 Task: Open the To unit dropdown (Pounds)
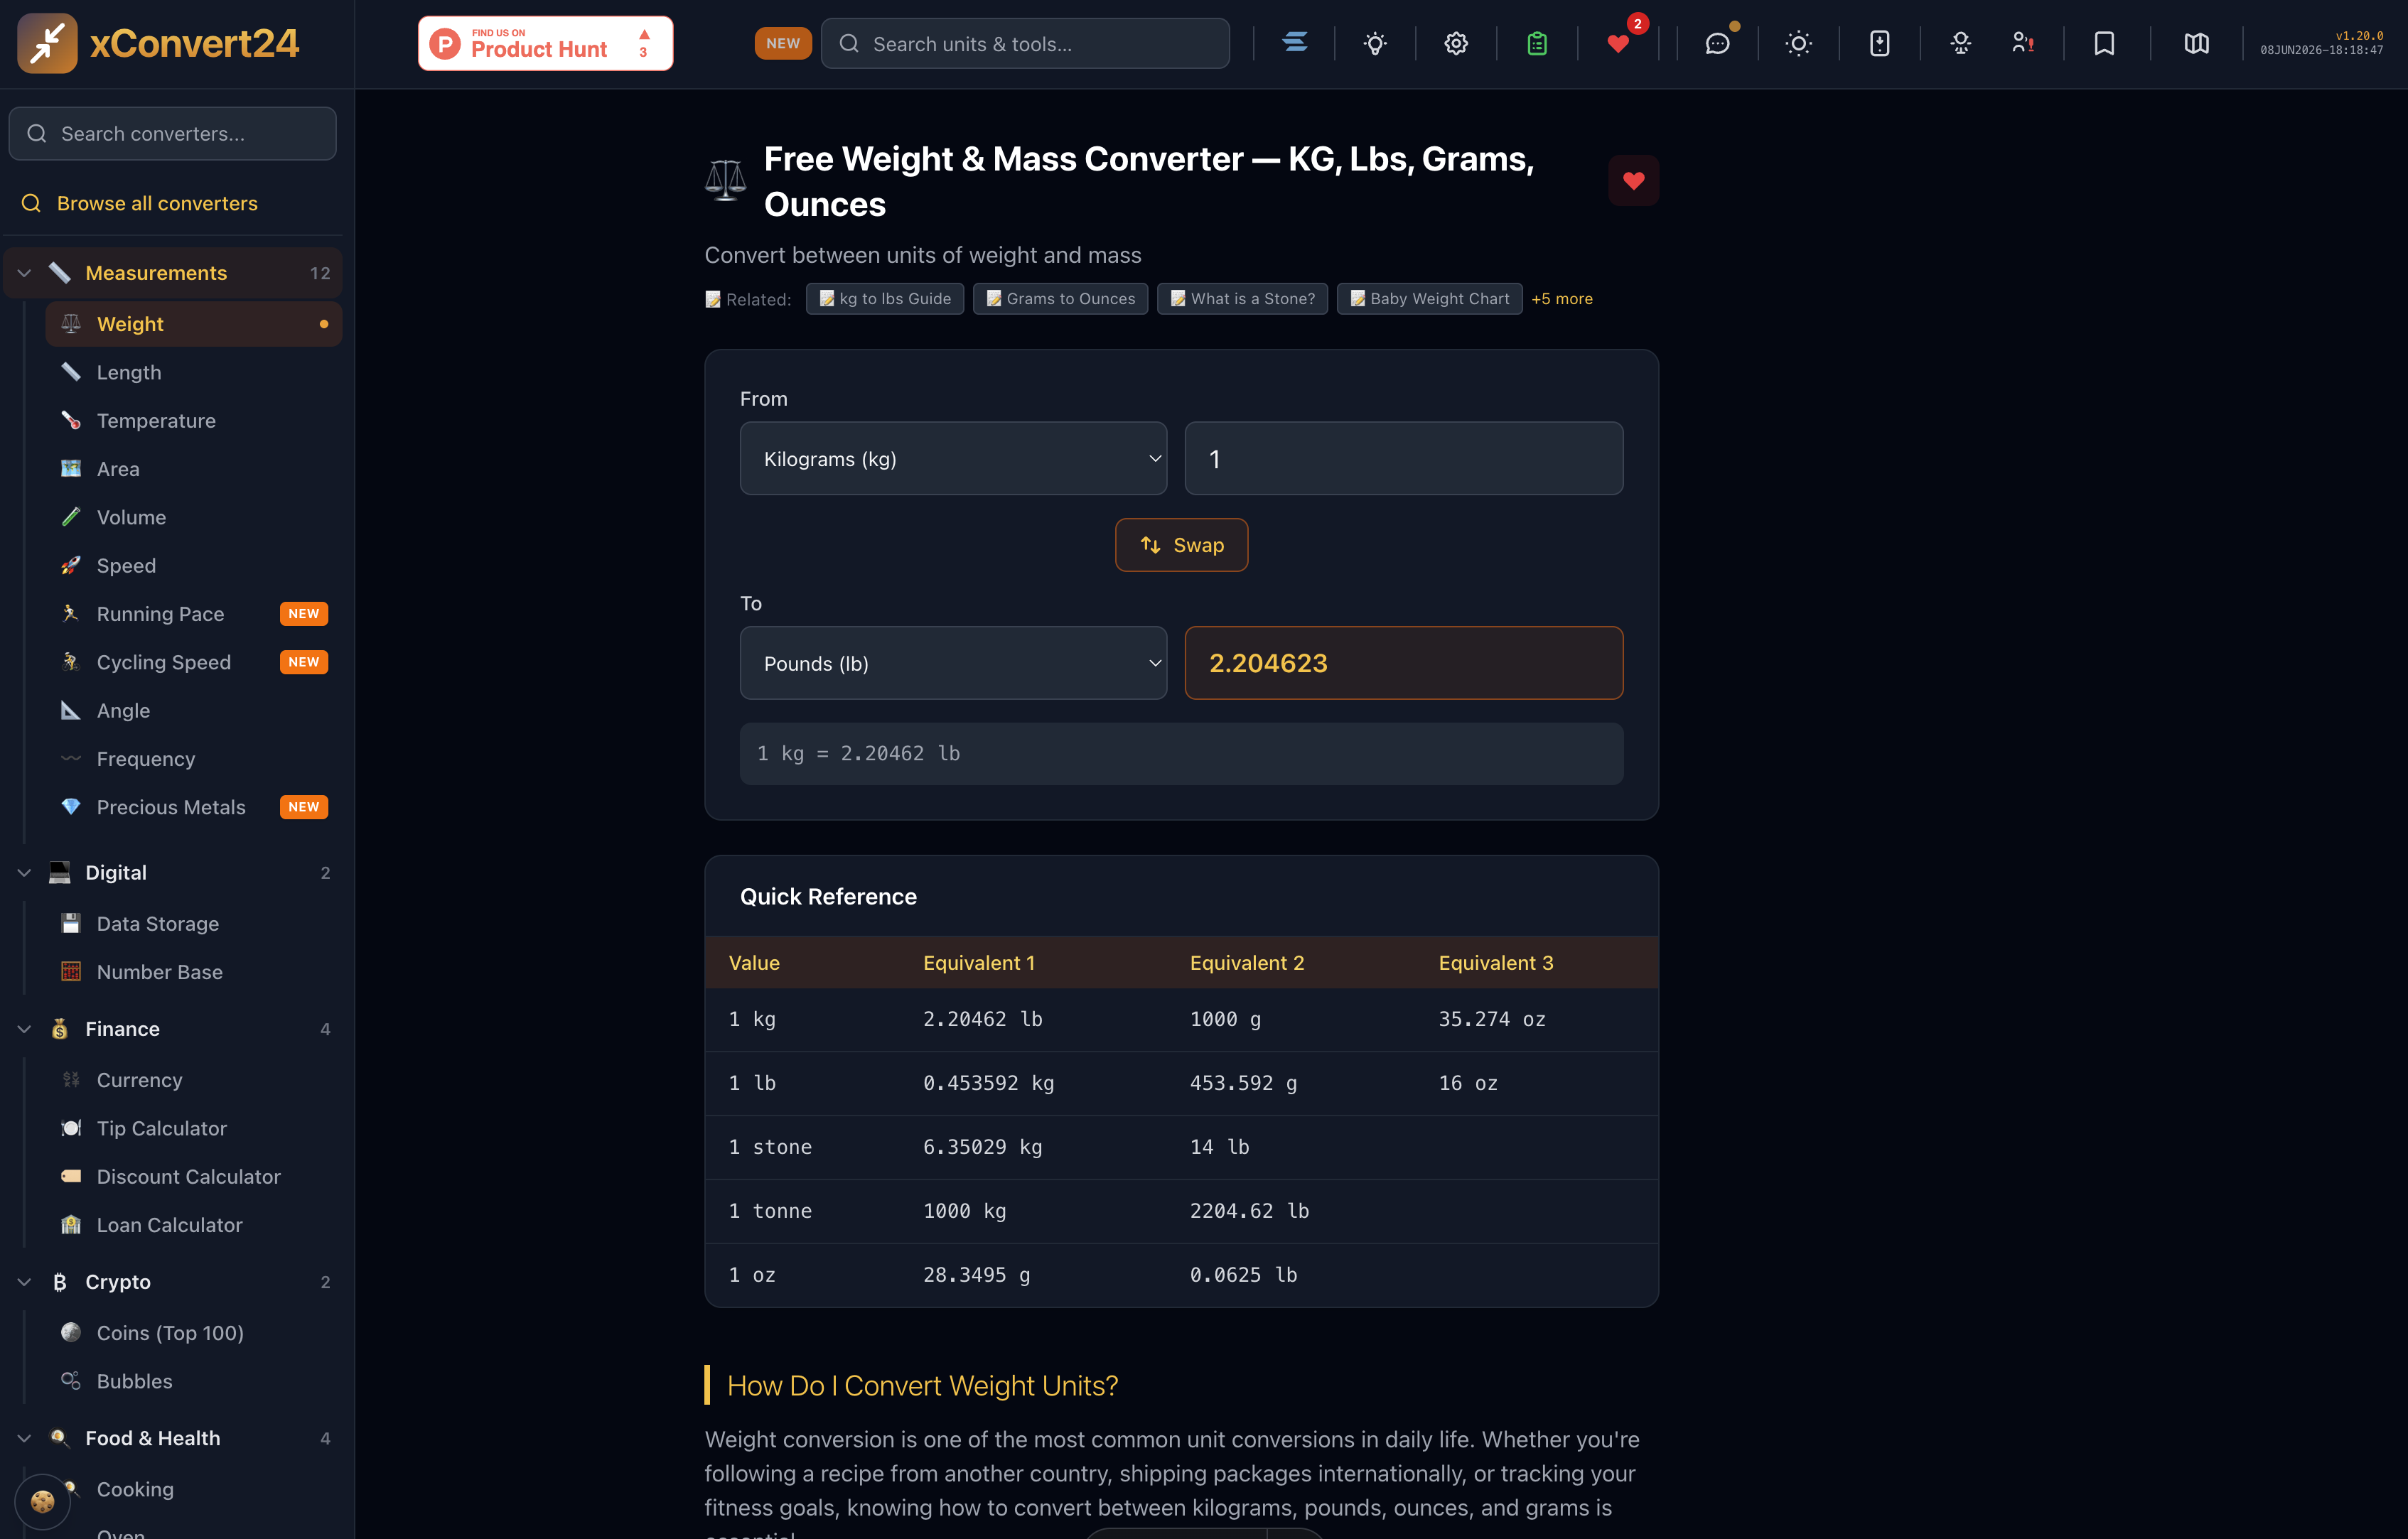point(953,663)
